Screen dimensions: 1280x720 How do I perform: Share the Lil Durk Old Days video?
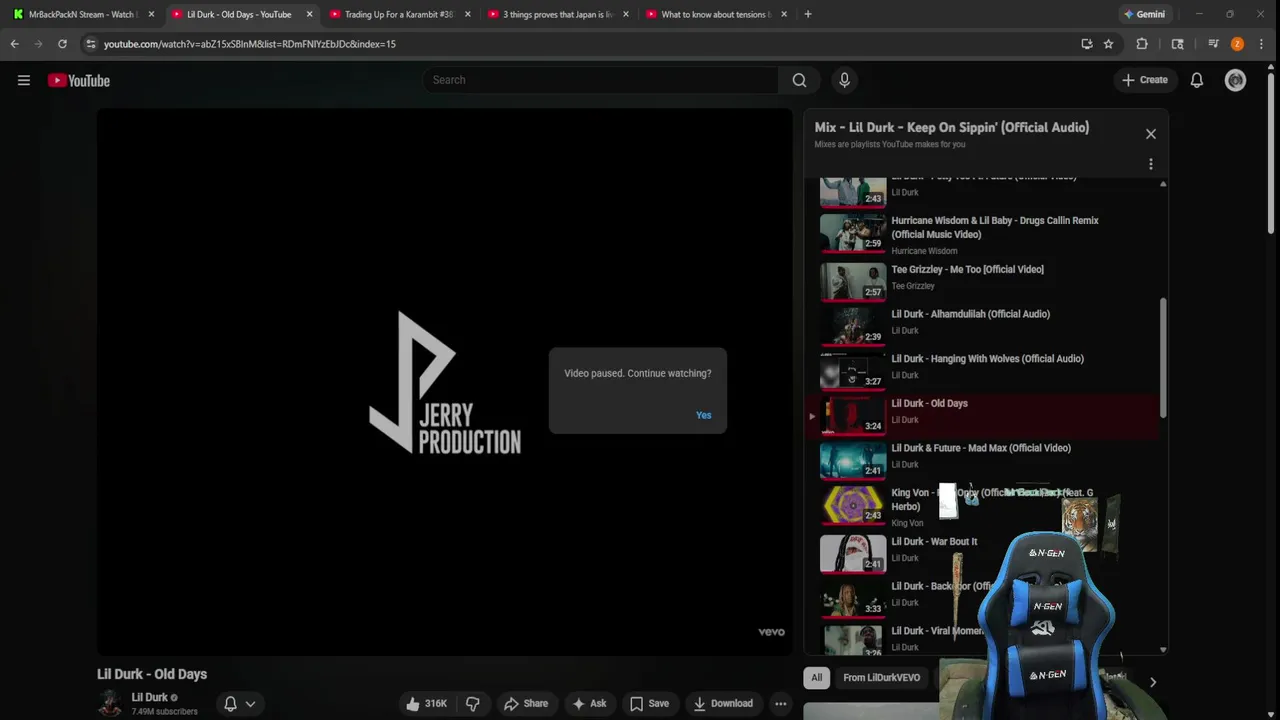526,703
